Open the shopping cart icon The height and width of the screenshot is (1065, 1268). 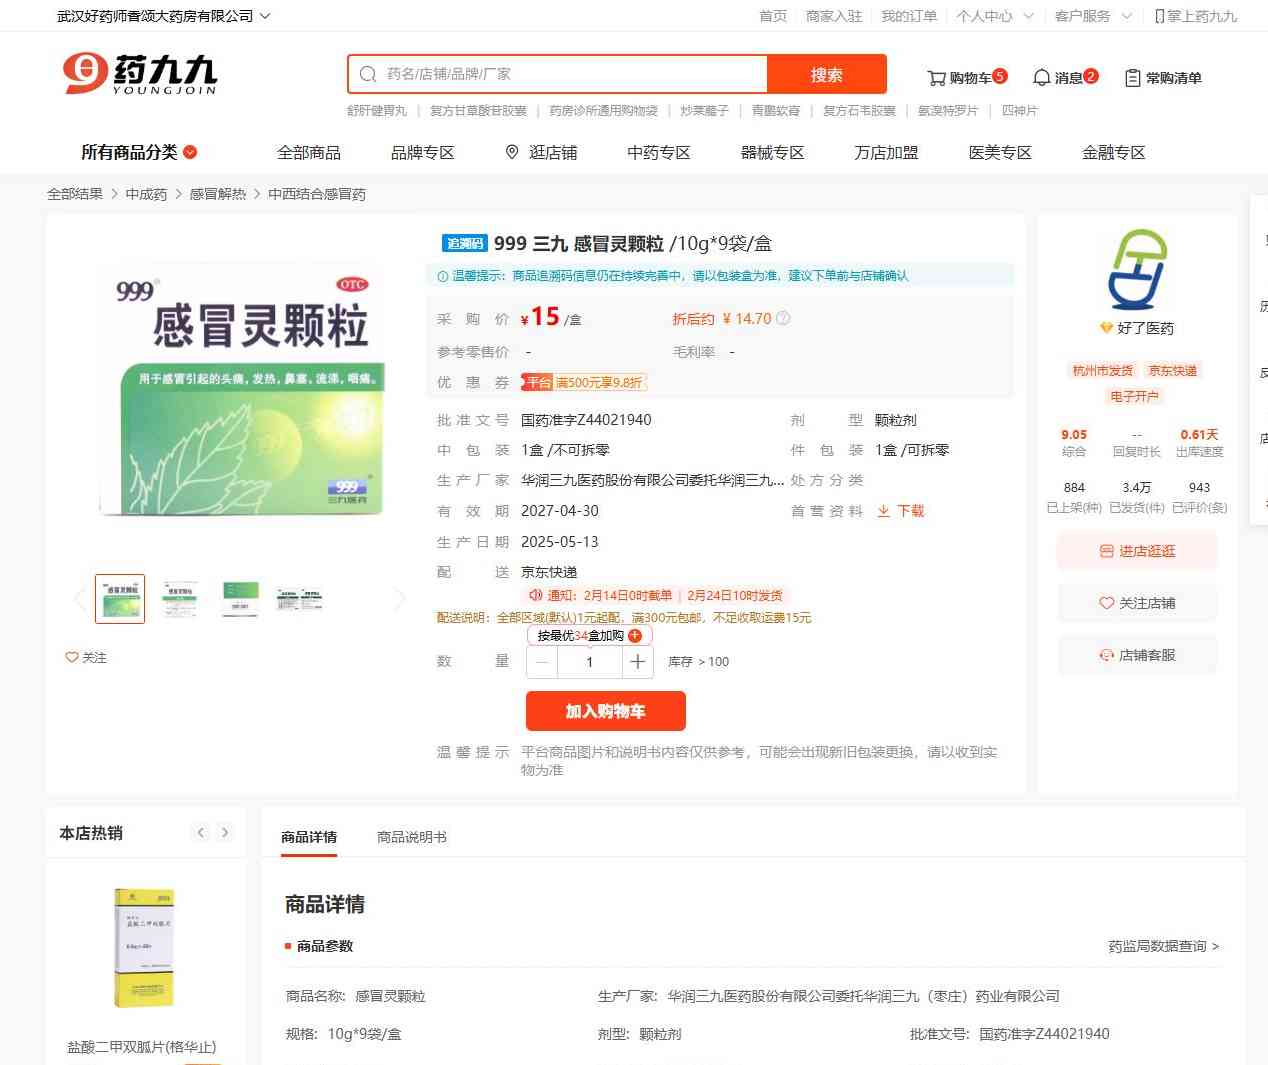pyautogui.click(x=936, y=78)
